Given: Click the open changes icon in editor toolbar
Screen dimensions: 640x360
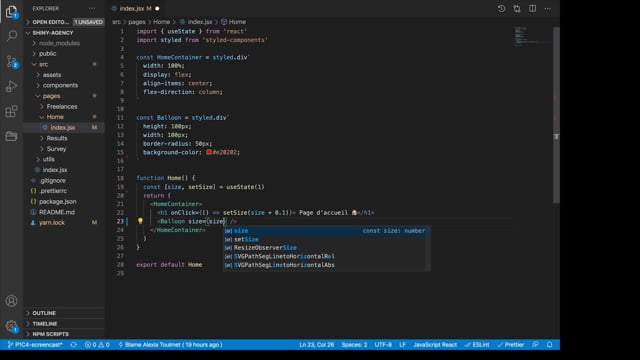Looking at the screenshot, I should coord(517,9).
